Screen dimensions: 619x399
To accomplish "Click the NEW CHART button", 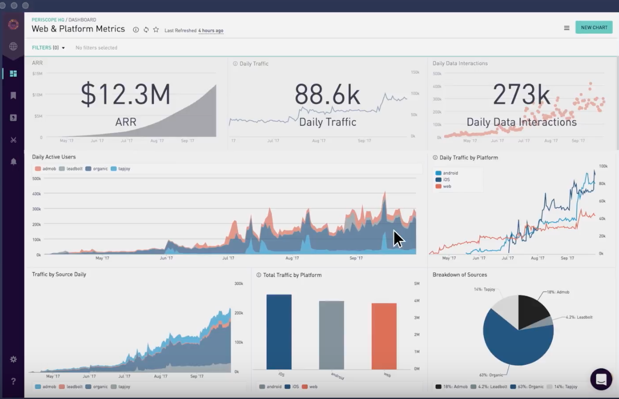I will click(594, 27).
